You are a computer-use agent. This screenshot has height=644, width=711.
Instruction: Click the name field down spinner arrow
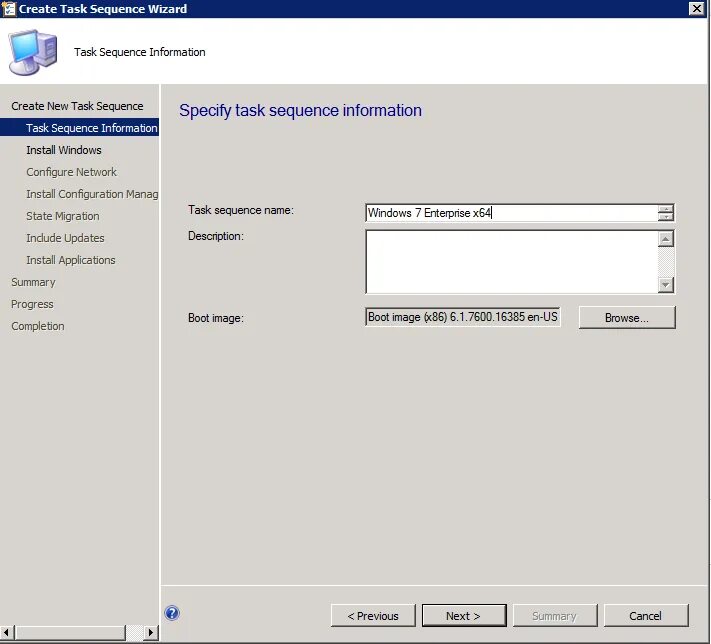pos(666,217)
